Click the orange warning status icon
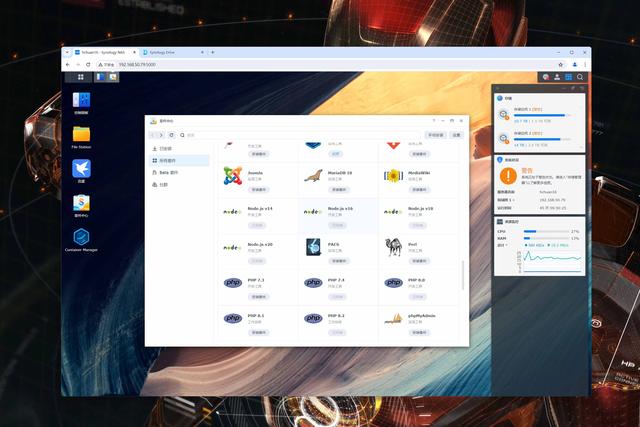Viewport: 640px width, 427px height. coord(508,176)
